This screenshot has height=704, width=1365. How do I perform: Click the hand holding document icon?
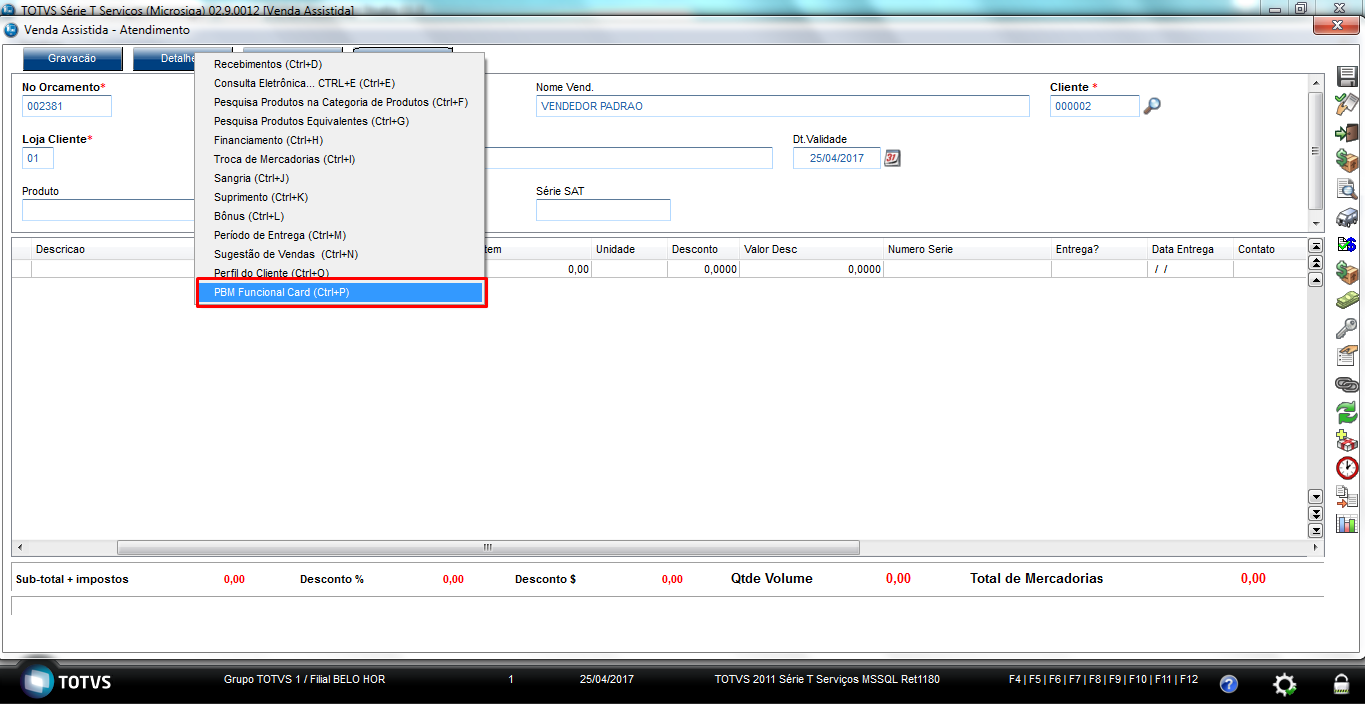point(1347,356)
